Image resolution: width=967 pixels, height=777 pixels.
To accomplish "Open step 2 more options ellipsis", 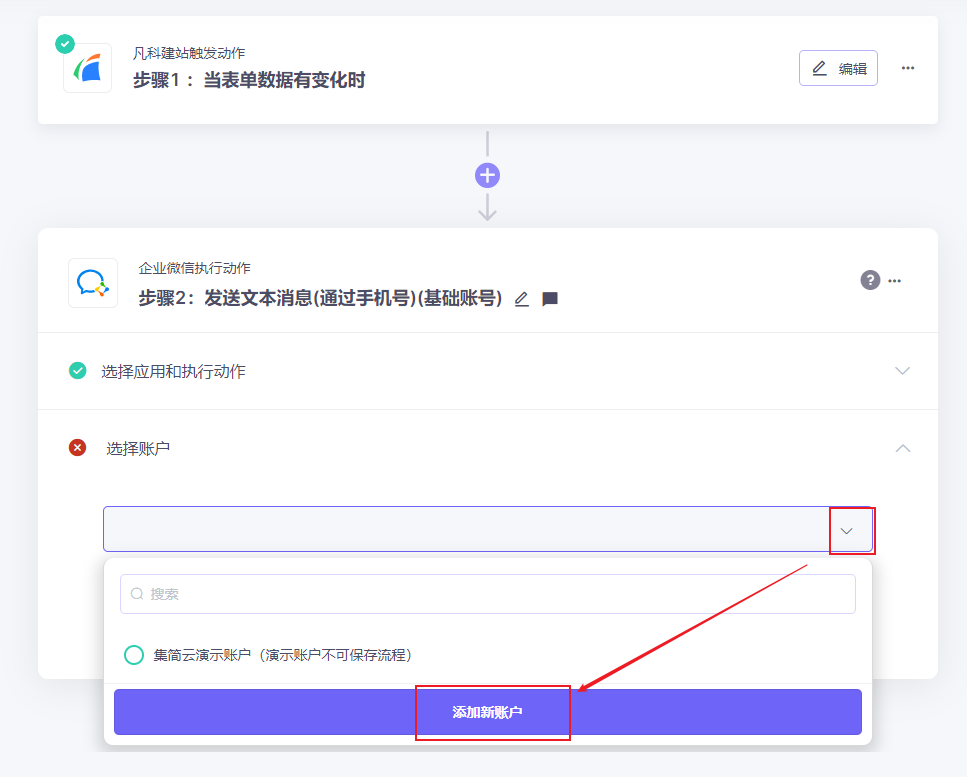I will (x=894, y=281).
